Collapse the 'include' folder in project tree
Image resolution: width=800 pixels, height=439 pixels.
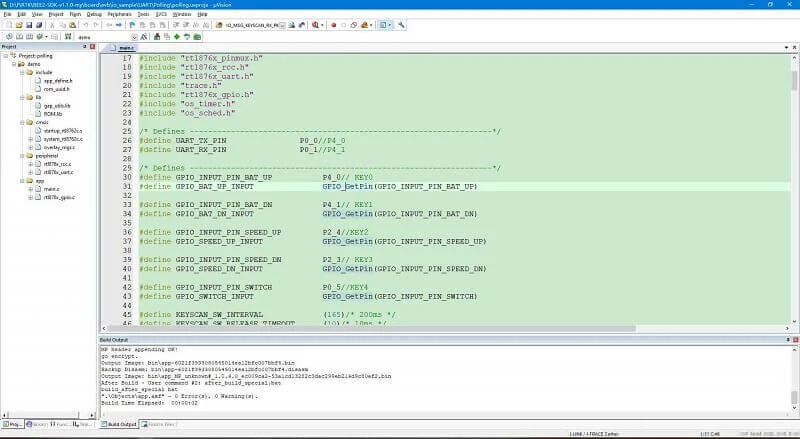(22, 72)
